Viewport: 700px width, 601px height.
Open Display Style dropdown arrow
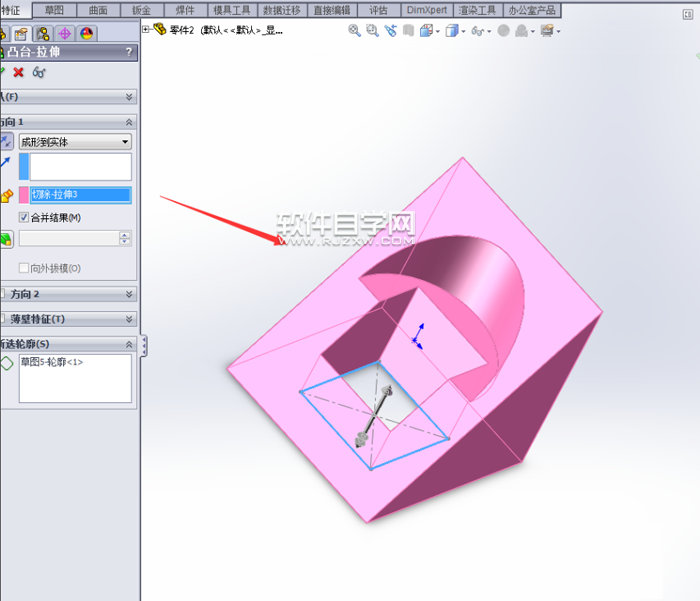click(463, 31)
